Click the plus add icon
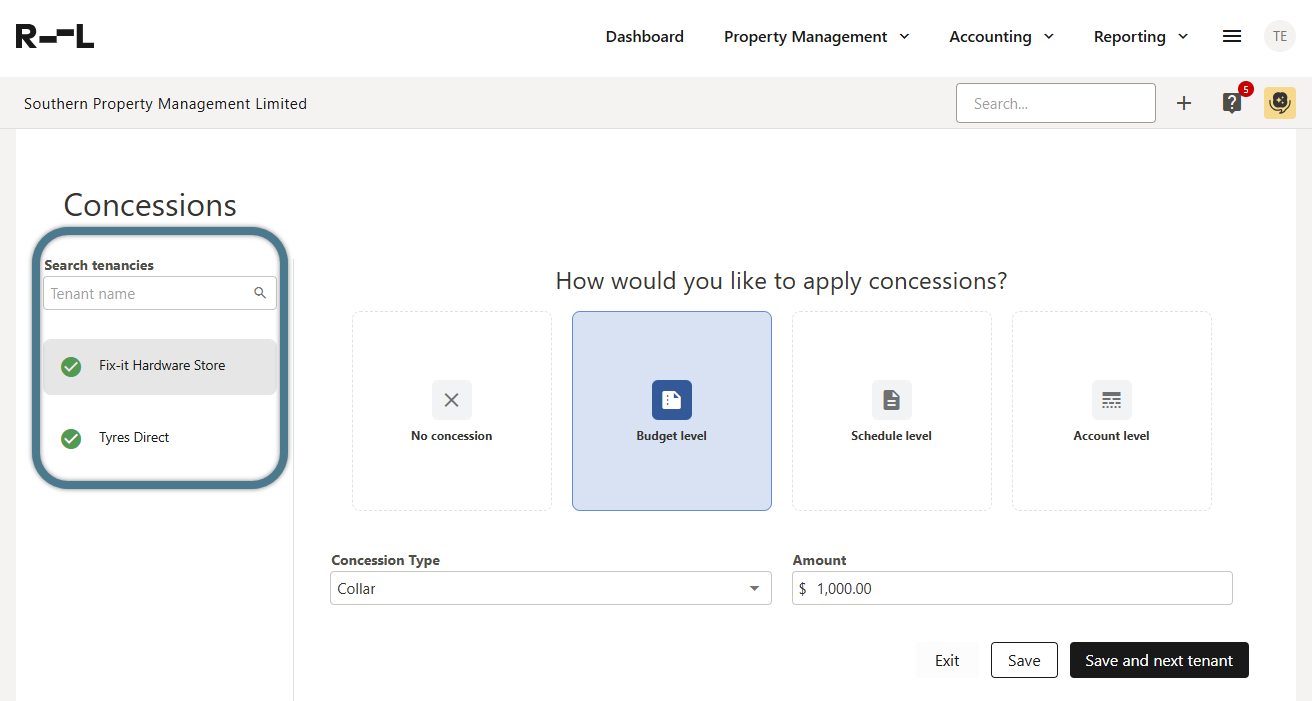Viewport: 1312px width, 701px height. click(1184, 103)
